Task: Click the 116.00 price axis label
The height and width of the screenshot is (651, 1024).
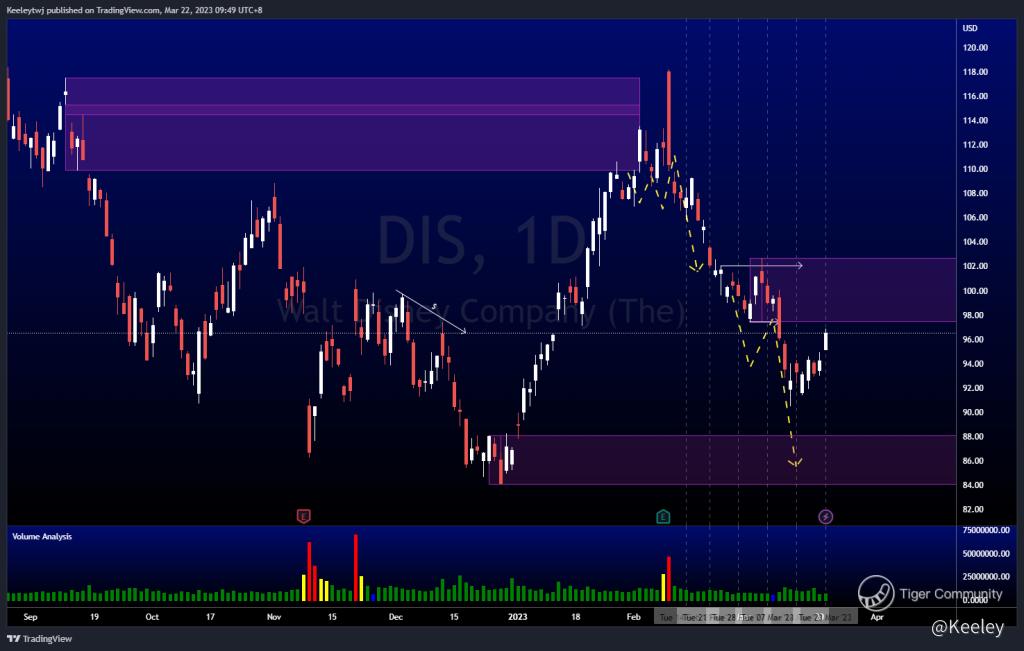Action: pyautogui.click(x=975, y=96)
